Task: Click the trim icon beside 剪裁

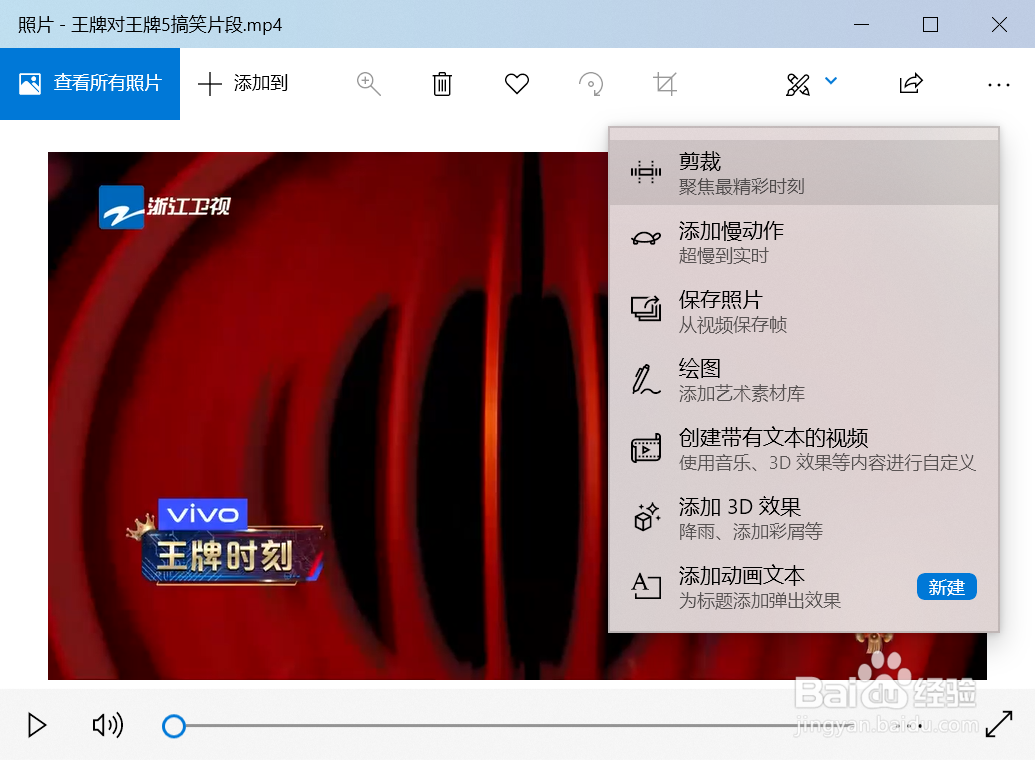Action: [646, 172]
